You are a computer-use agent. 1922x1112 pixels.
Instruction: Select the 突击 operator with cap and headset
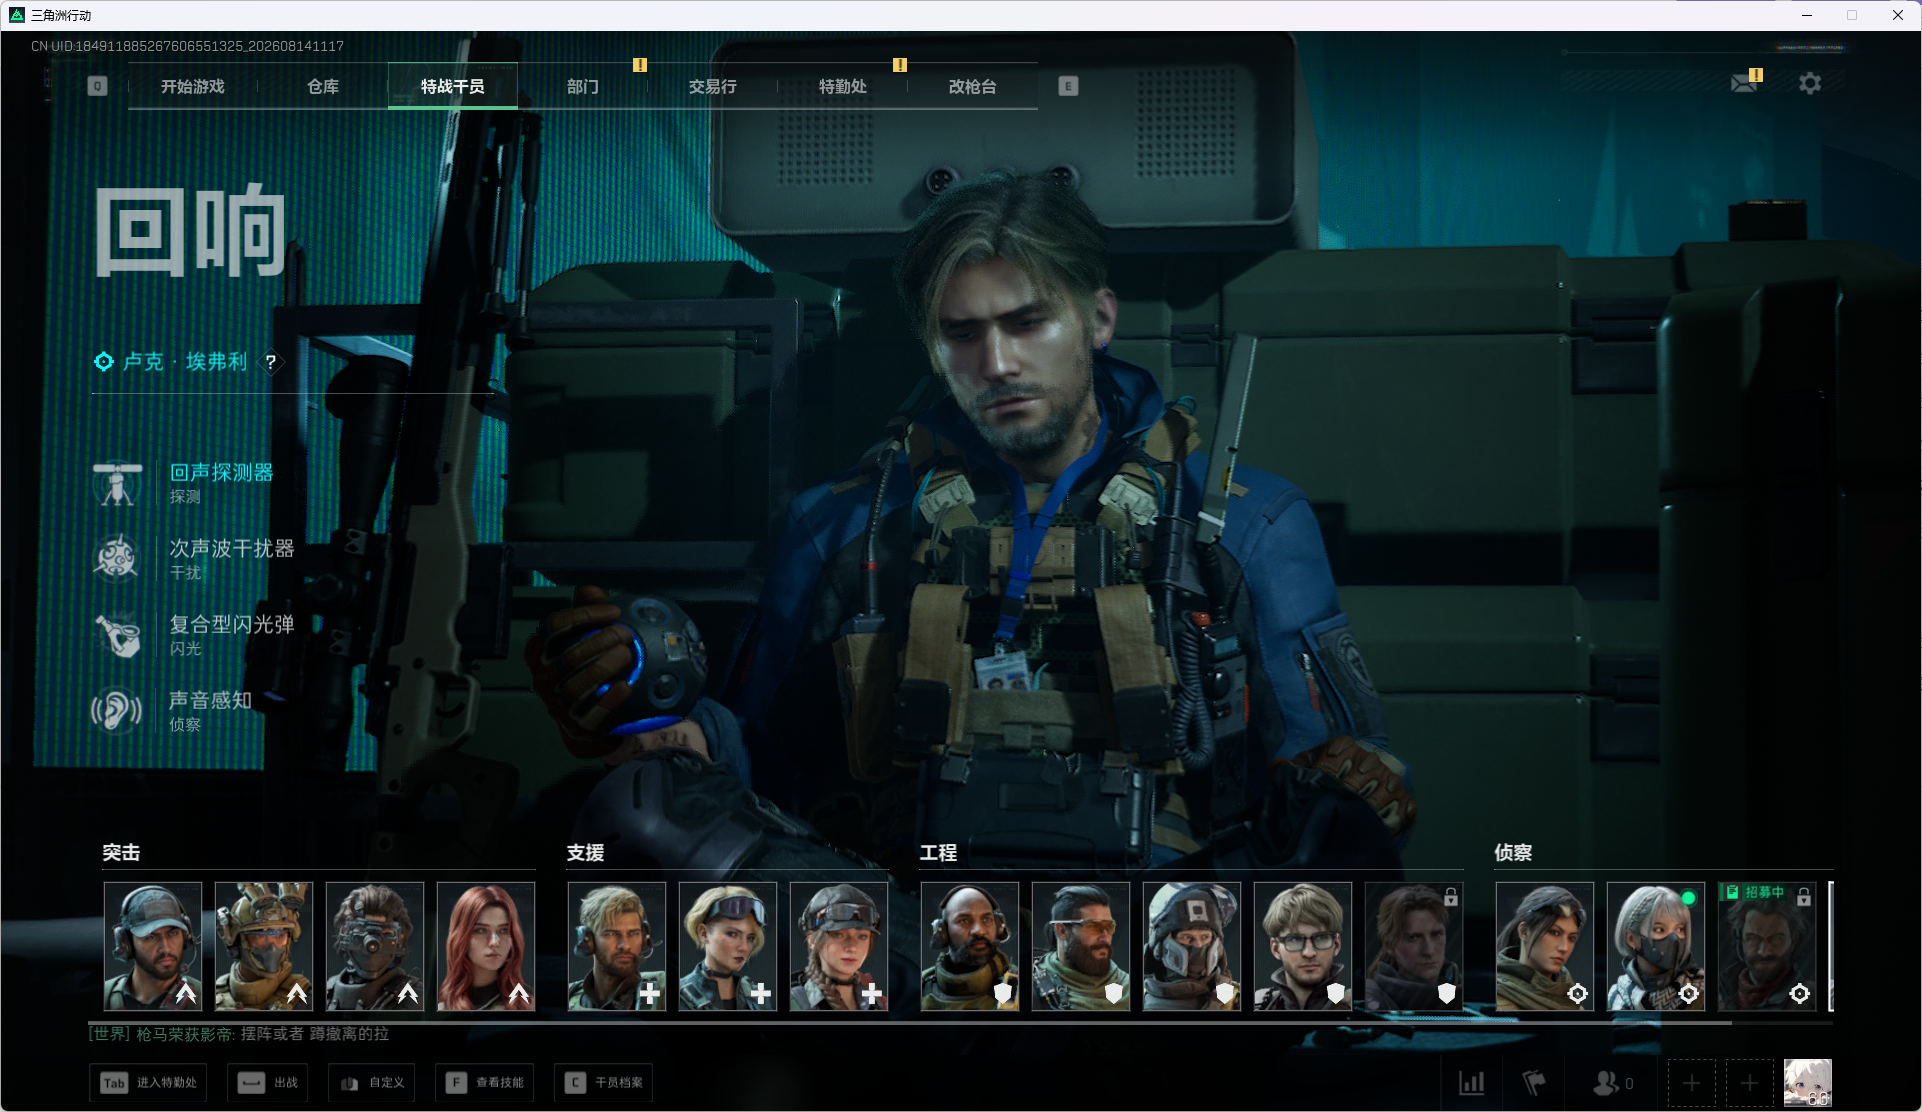pos(153,946)
